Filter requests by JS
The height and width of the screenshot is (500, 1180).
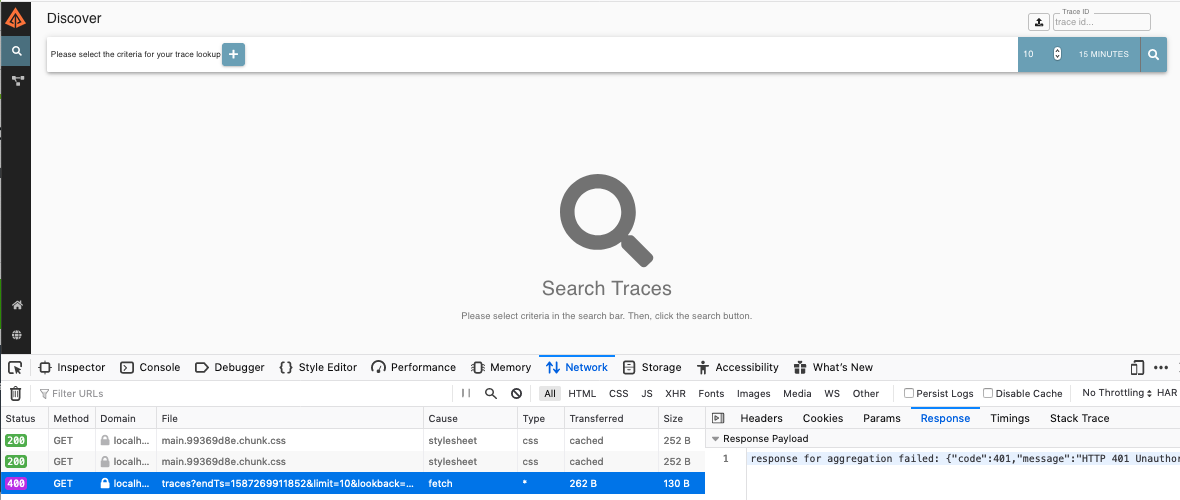[x=646, y=393]
